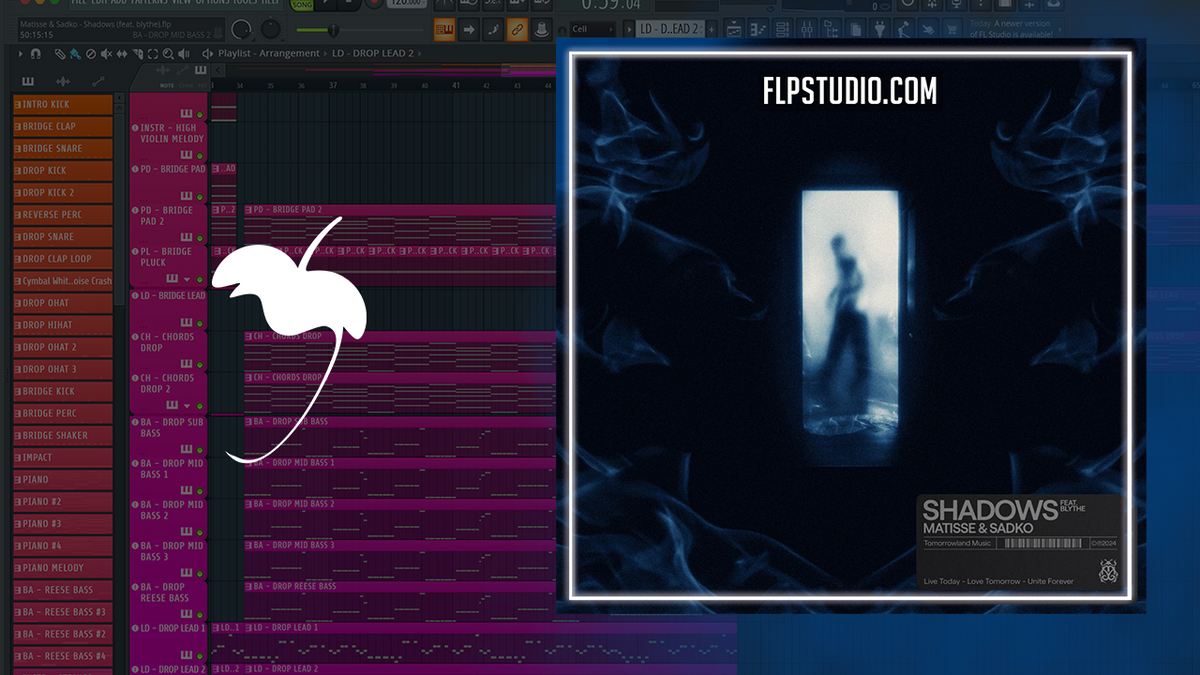Open the Channel rack from the toolbar
1200x675 pixels.
[x=782, y=28]
